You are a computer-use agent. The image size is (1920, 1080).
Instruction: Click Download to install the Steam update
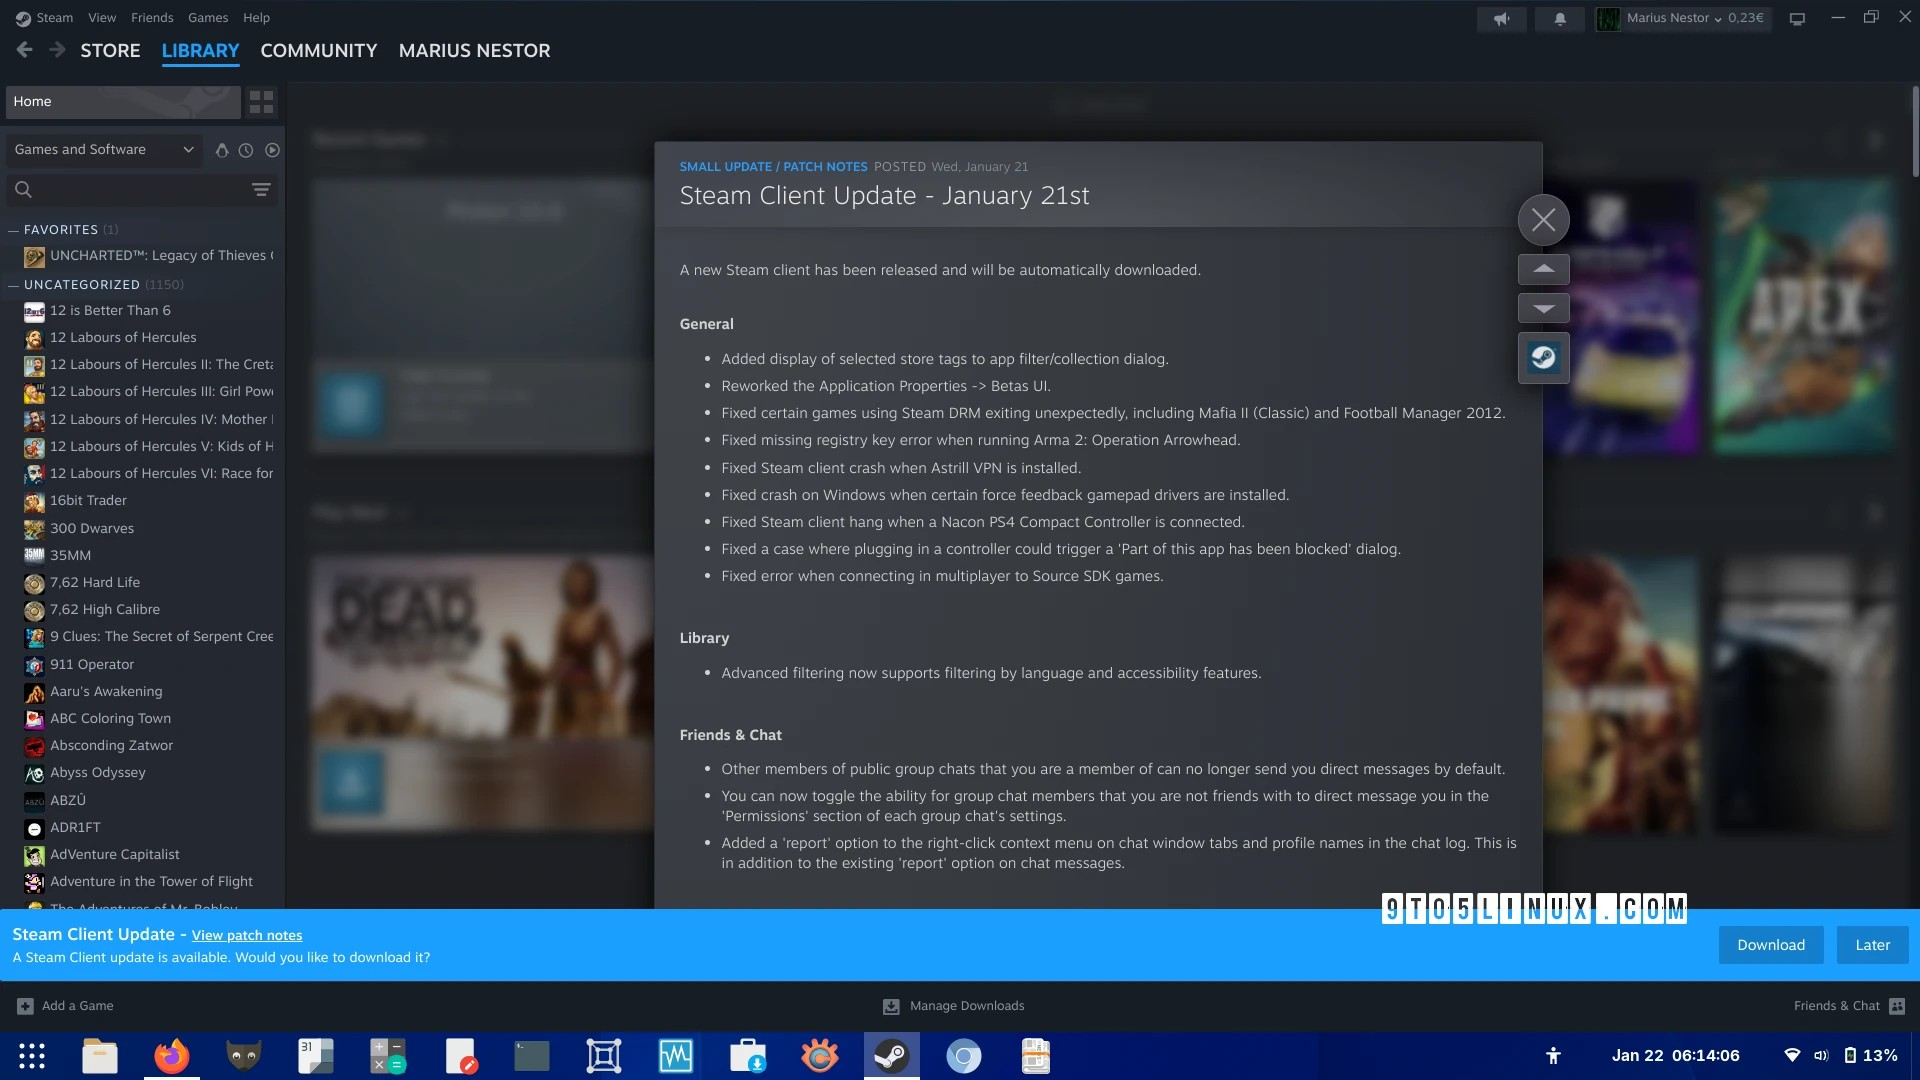point(1770,945)
